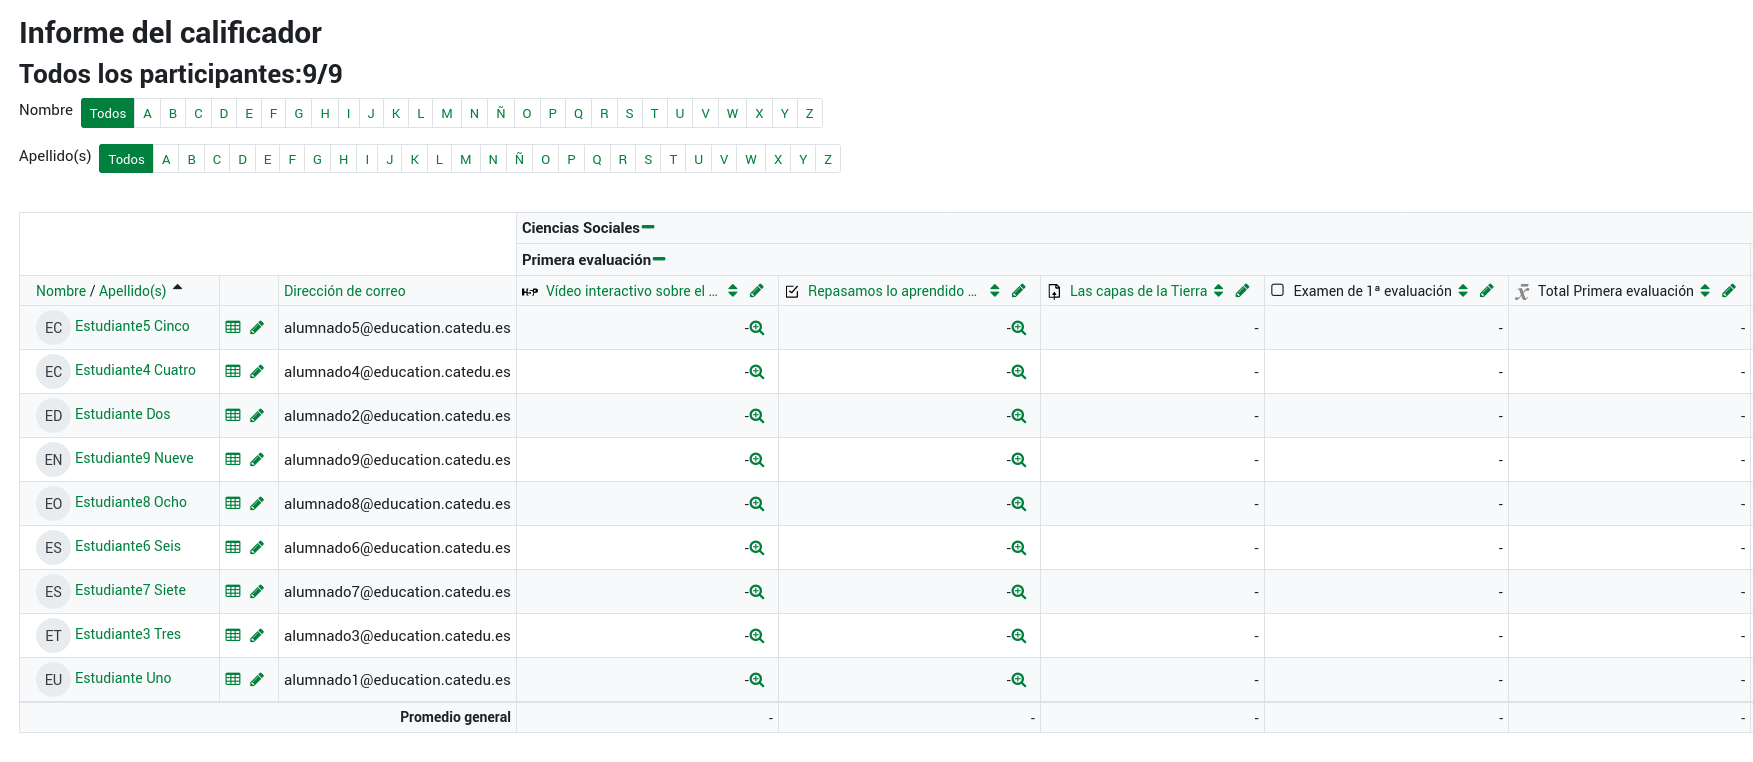Viewport: 1753px width, 762px height.
Task: Sort by Dirección de correo header
Action: [x=345, y=291]
